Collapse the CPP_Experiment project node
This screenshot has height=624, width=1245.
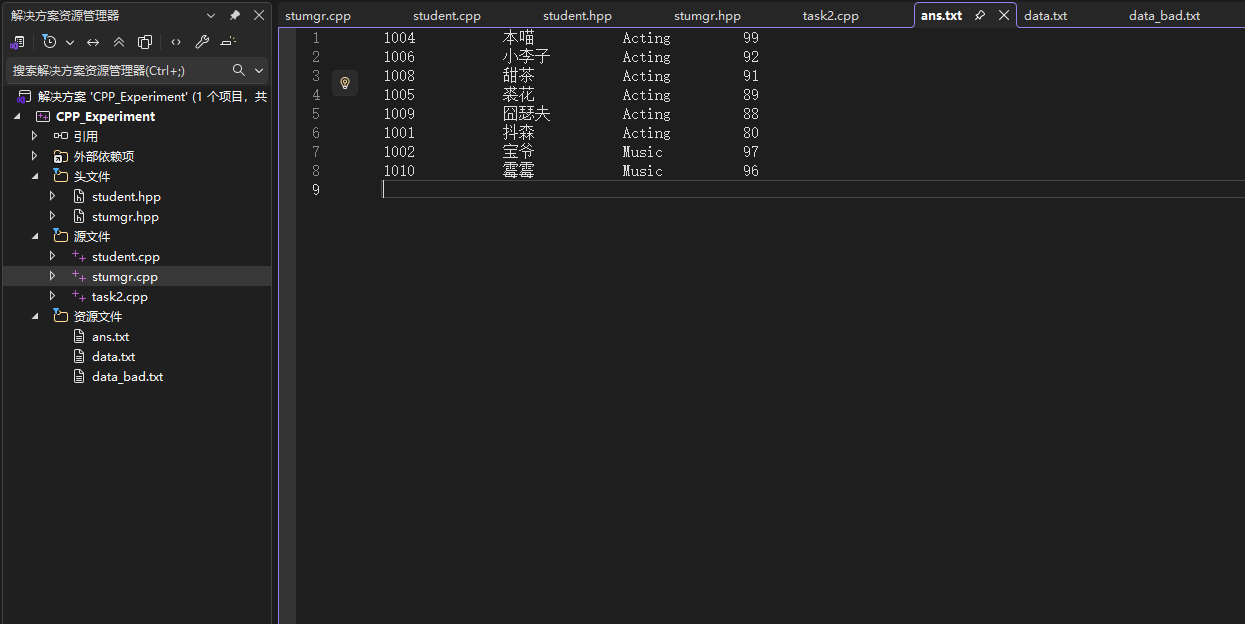(x=17, y=117)
